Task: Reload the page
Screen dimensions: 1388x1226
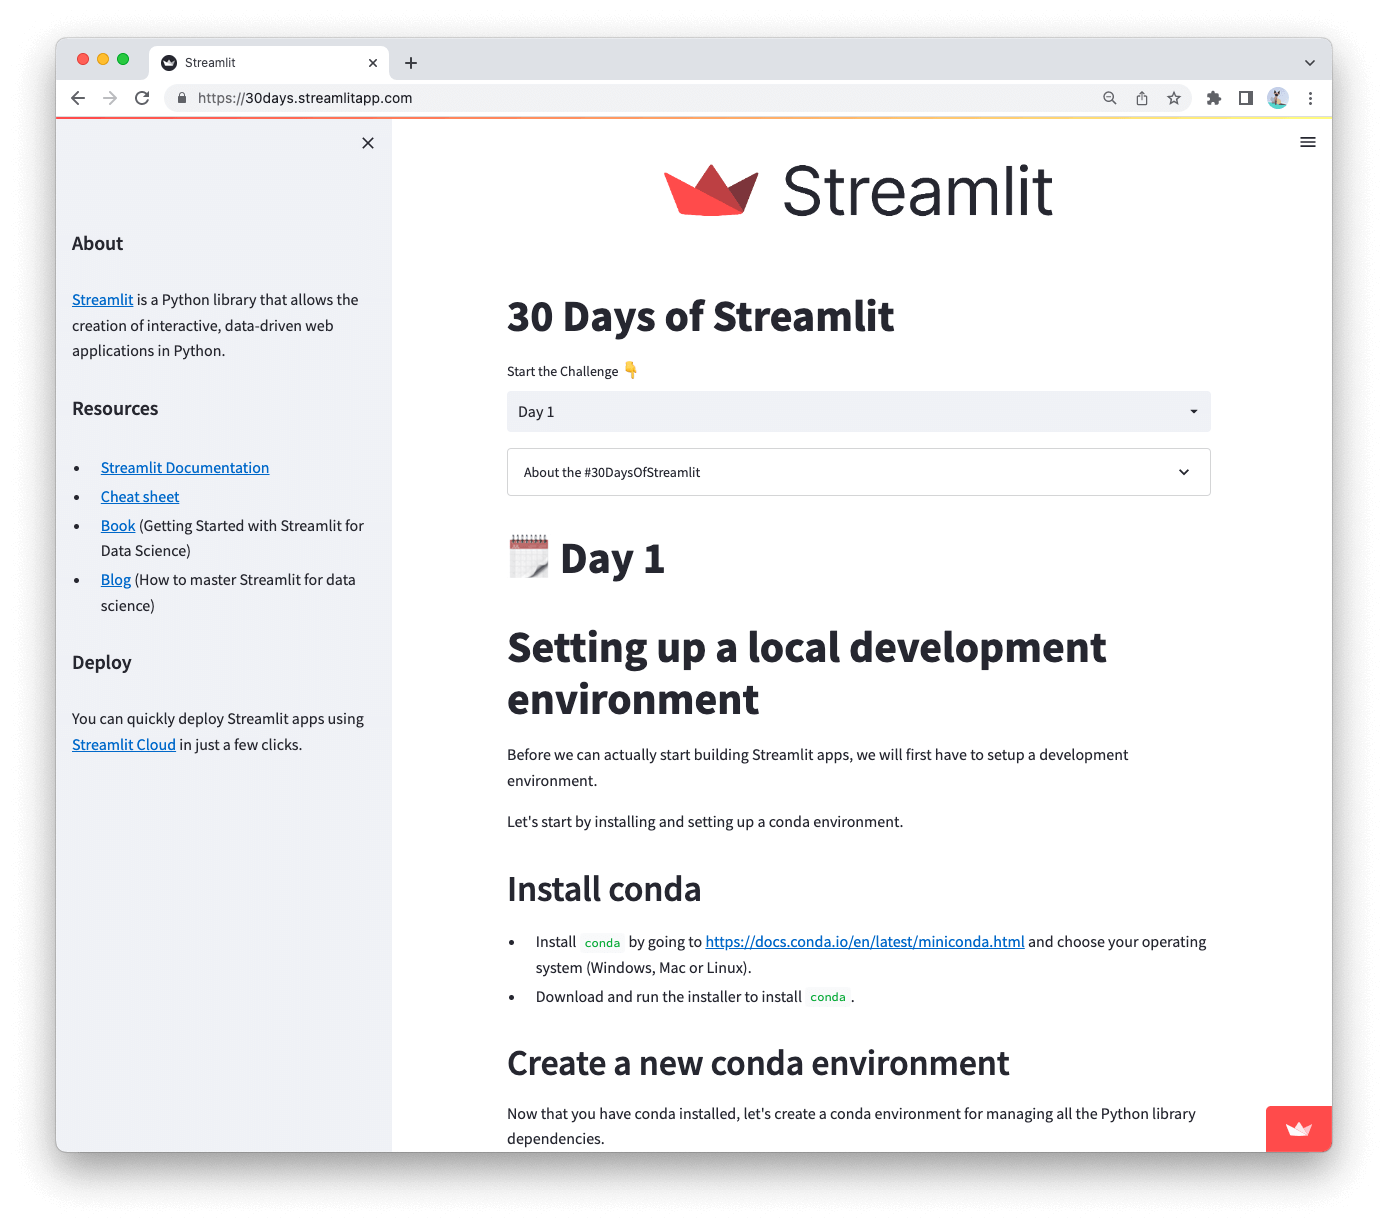Action: pos(142,98)
